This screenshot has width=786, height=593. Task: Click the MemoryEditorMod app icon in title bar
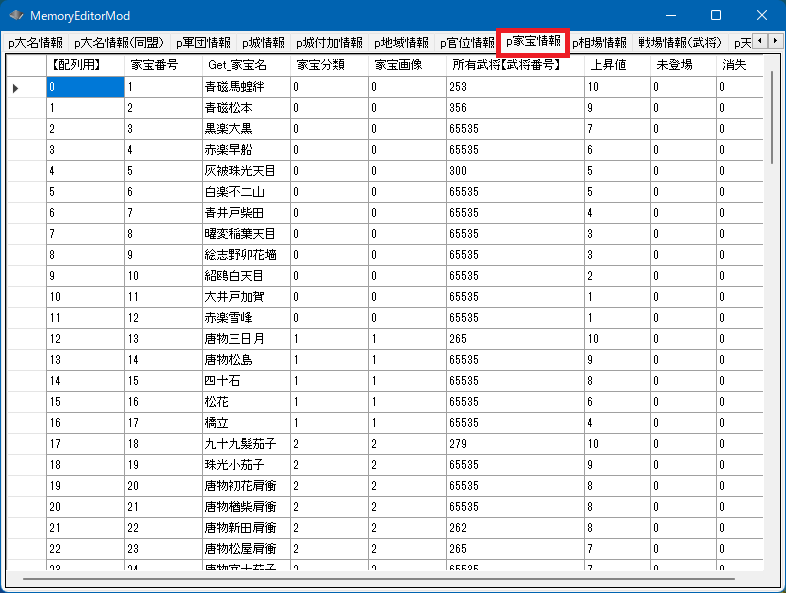coord(16,16)
